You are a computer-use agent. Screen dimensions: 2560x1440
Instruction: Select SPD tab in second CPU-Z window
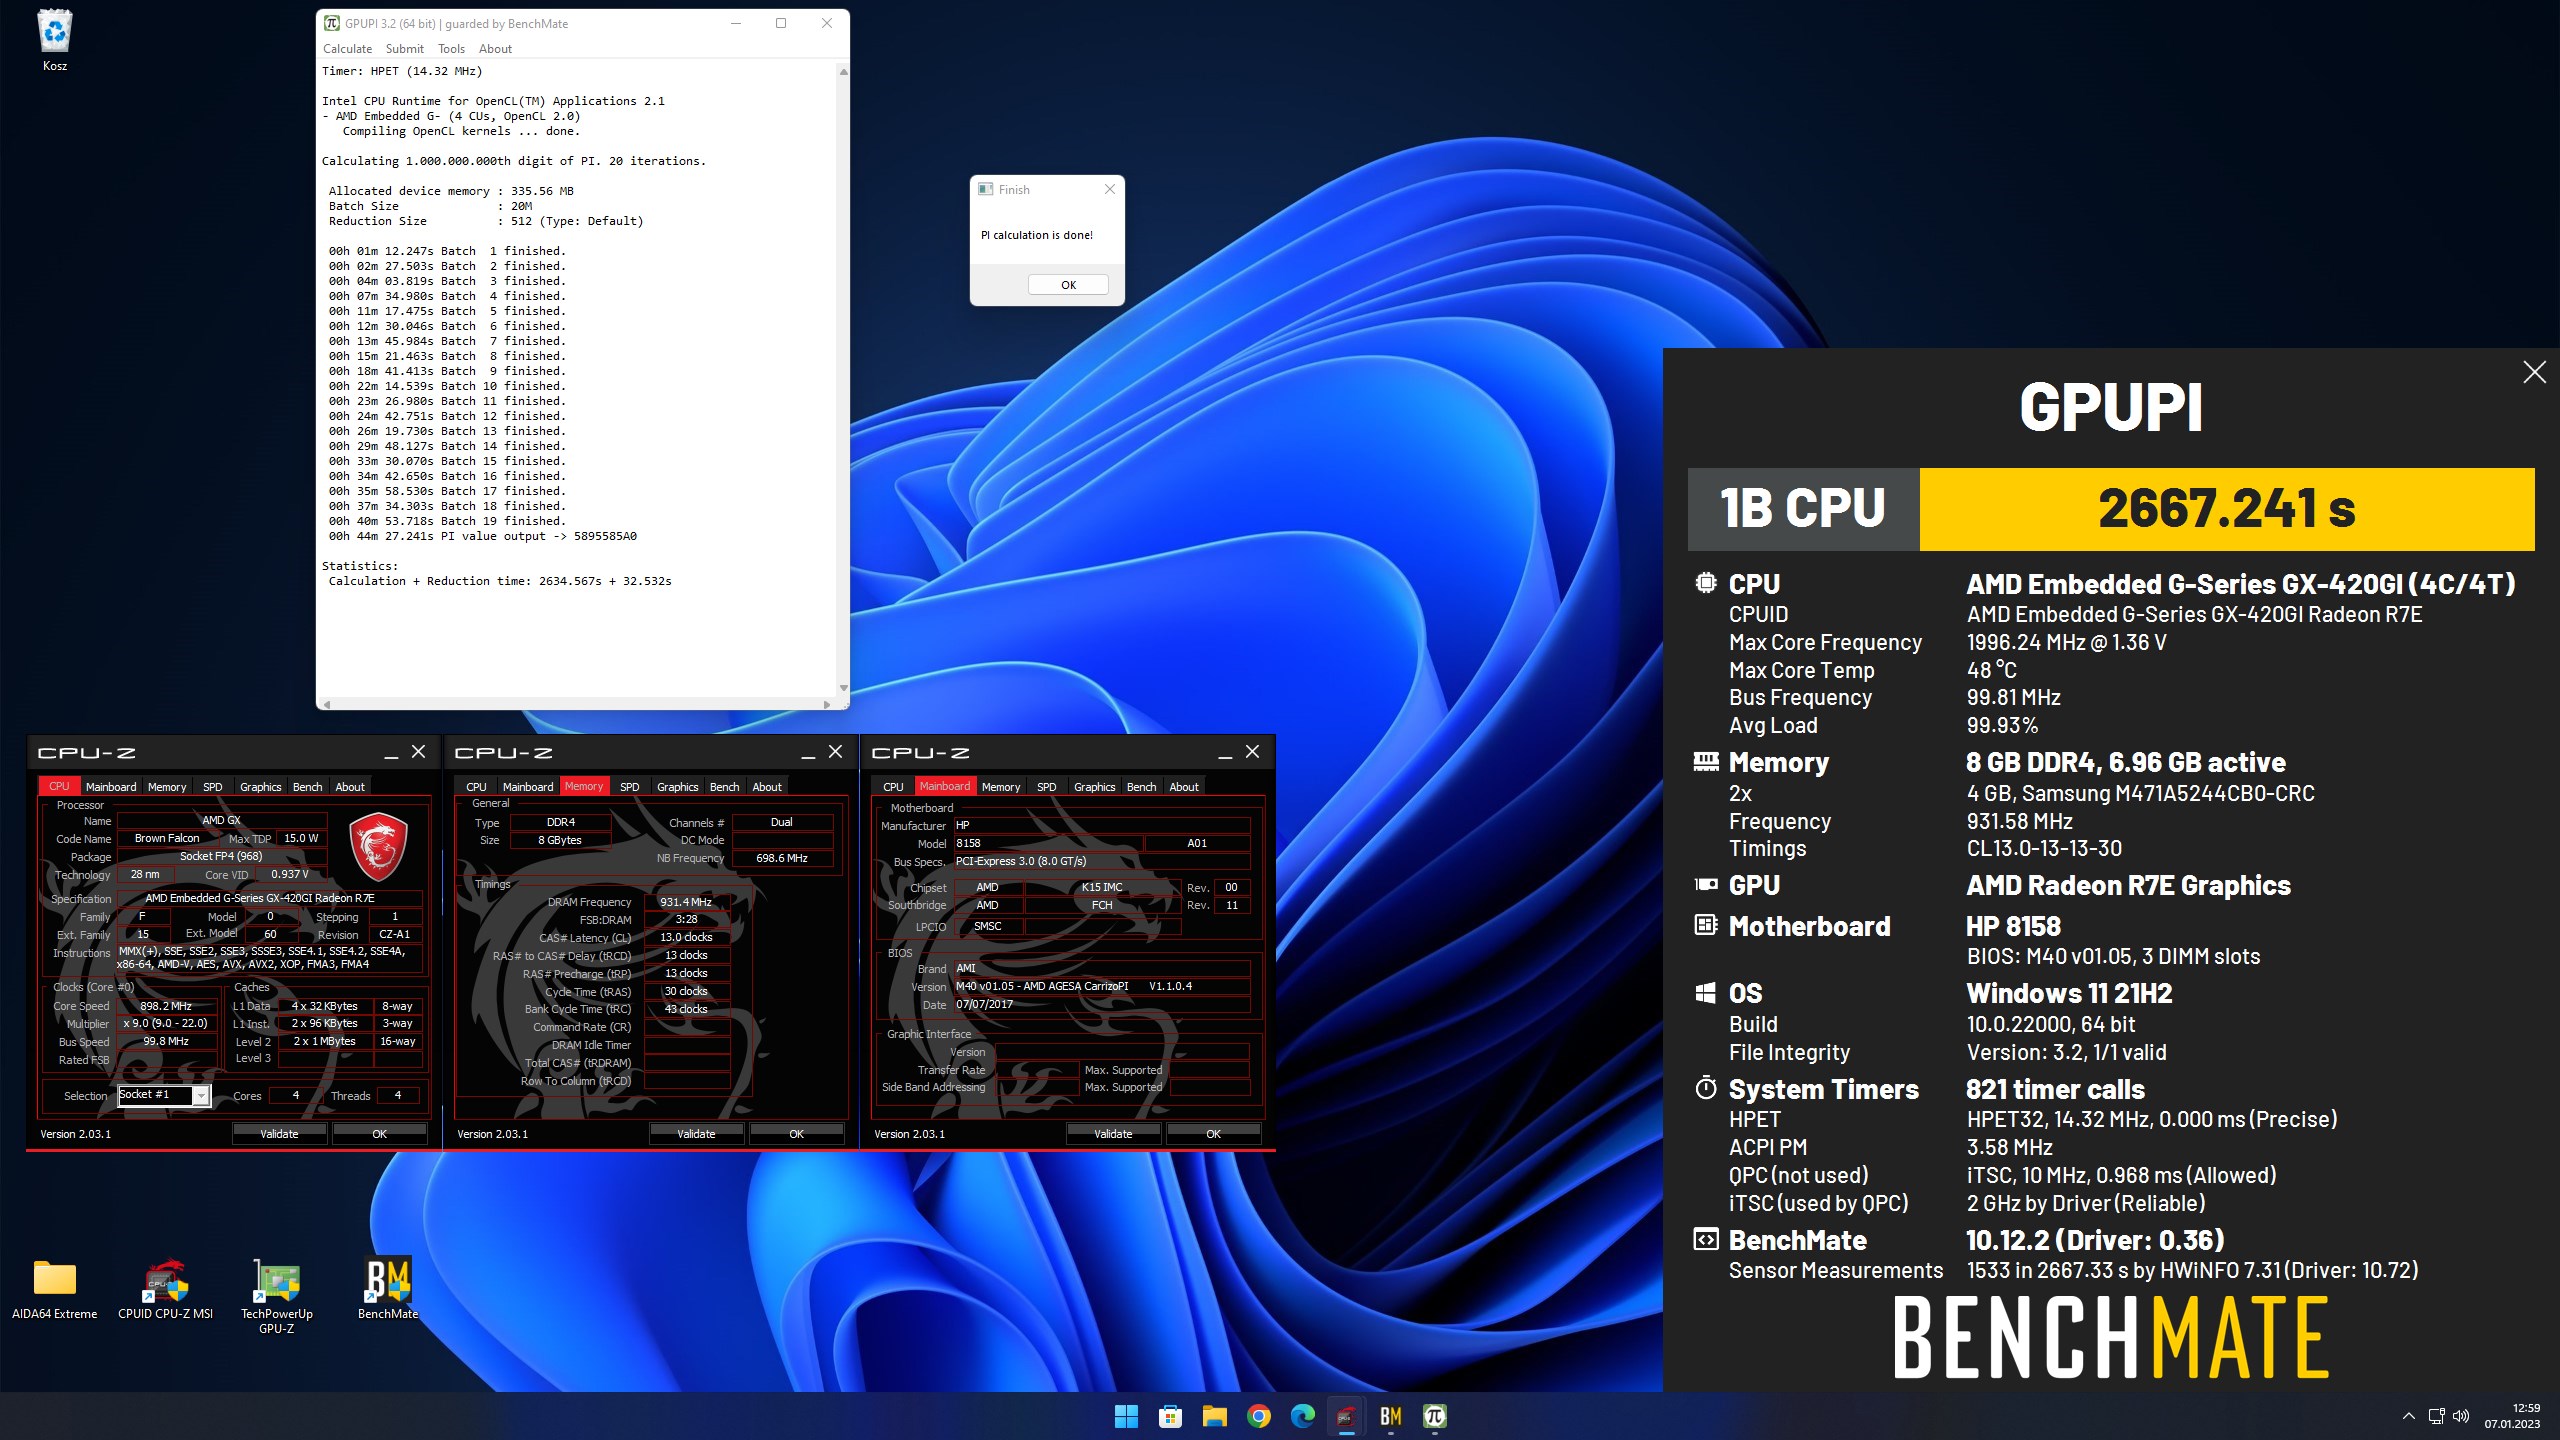point(629,787)
